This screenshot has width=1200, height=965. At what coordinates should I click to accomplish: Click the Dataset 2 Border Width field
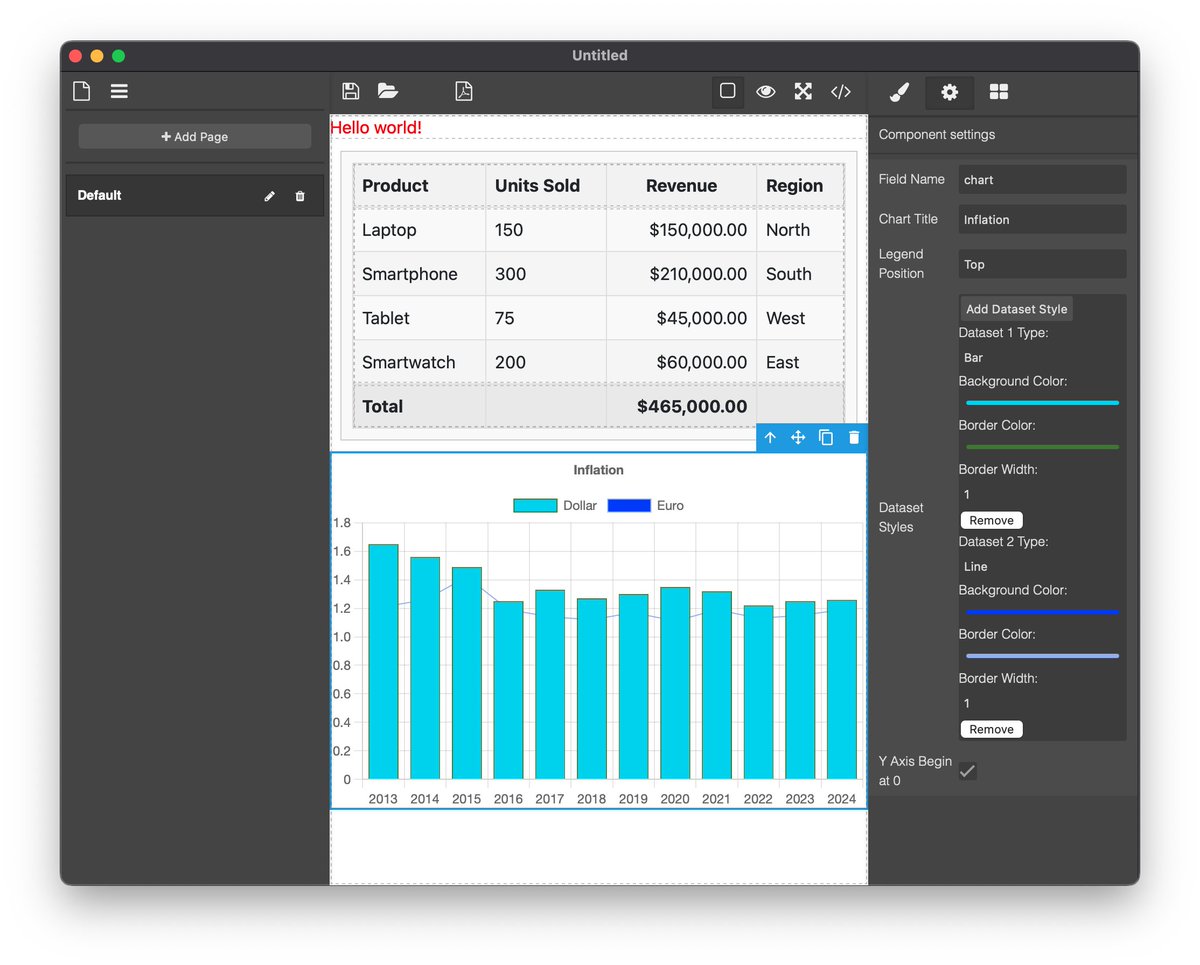[x=1042, y=703]
